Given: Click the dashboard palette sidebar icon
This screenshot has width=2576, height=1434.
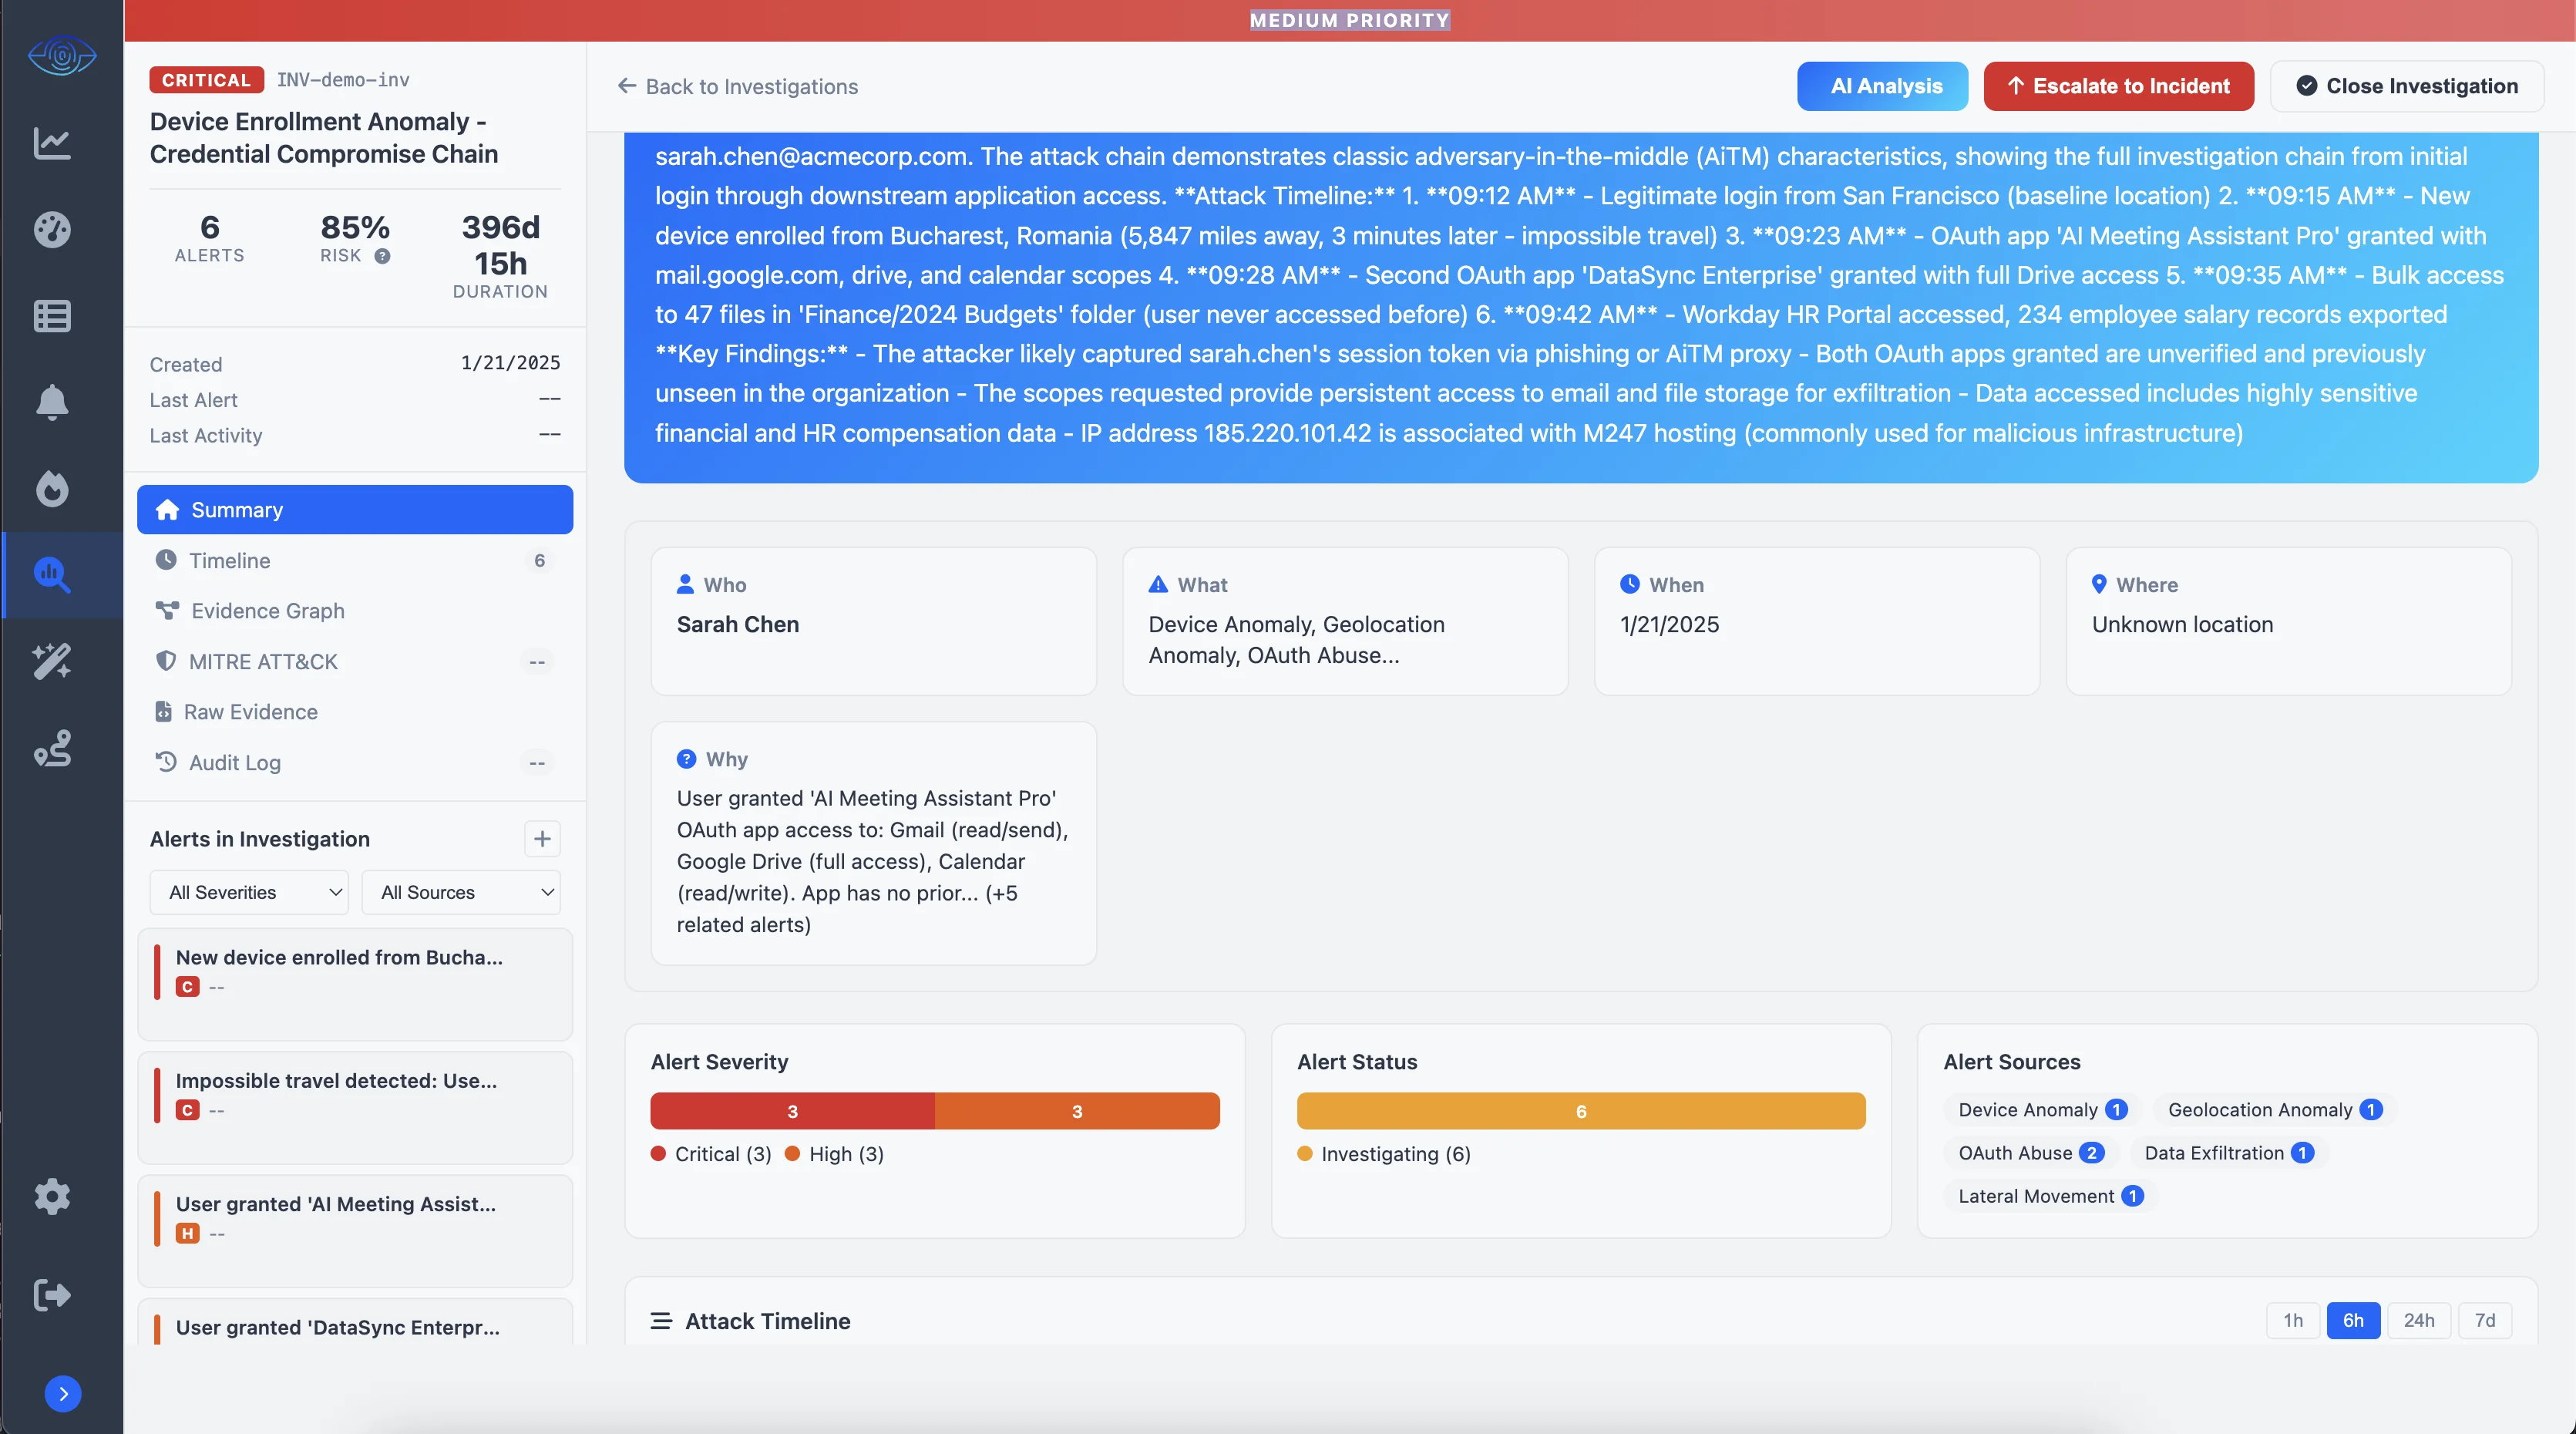Looking at the screenshot, I should [52, 230].
